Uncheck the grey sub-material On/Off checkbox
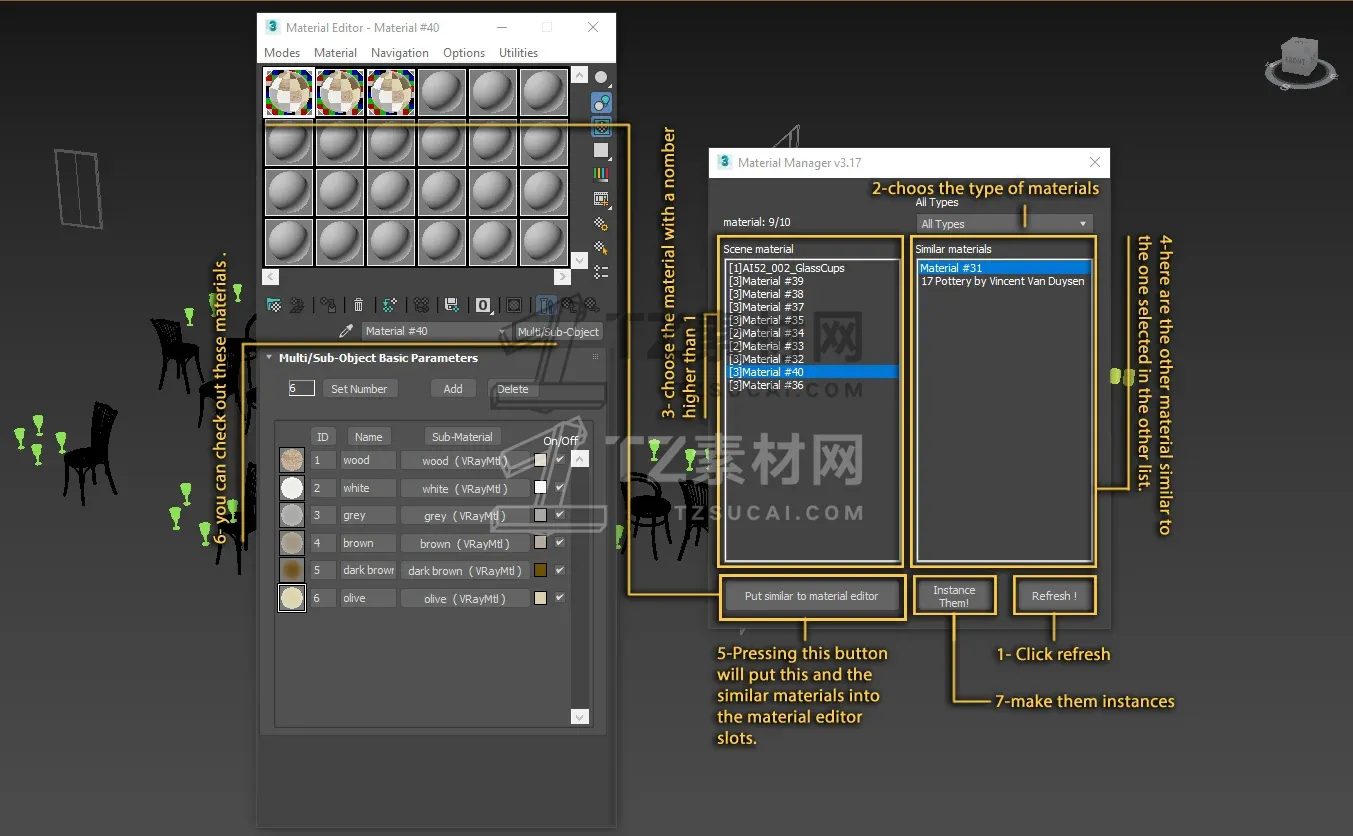The height and width of the screenshot is (836, 1353). tap(560, 515)
